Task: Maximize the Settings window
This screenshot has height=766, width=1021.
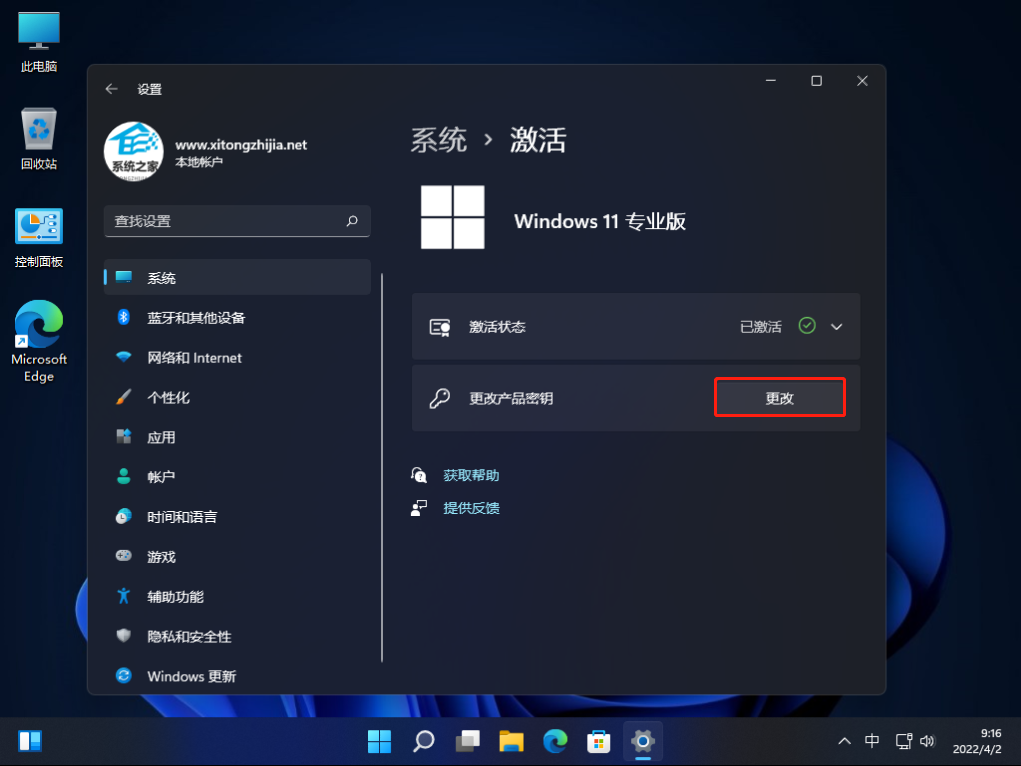Action: pos(817,81)
